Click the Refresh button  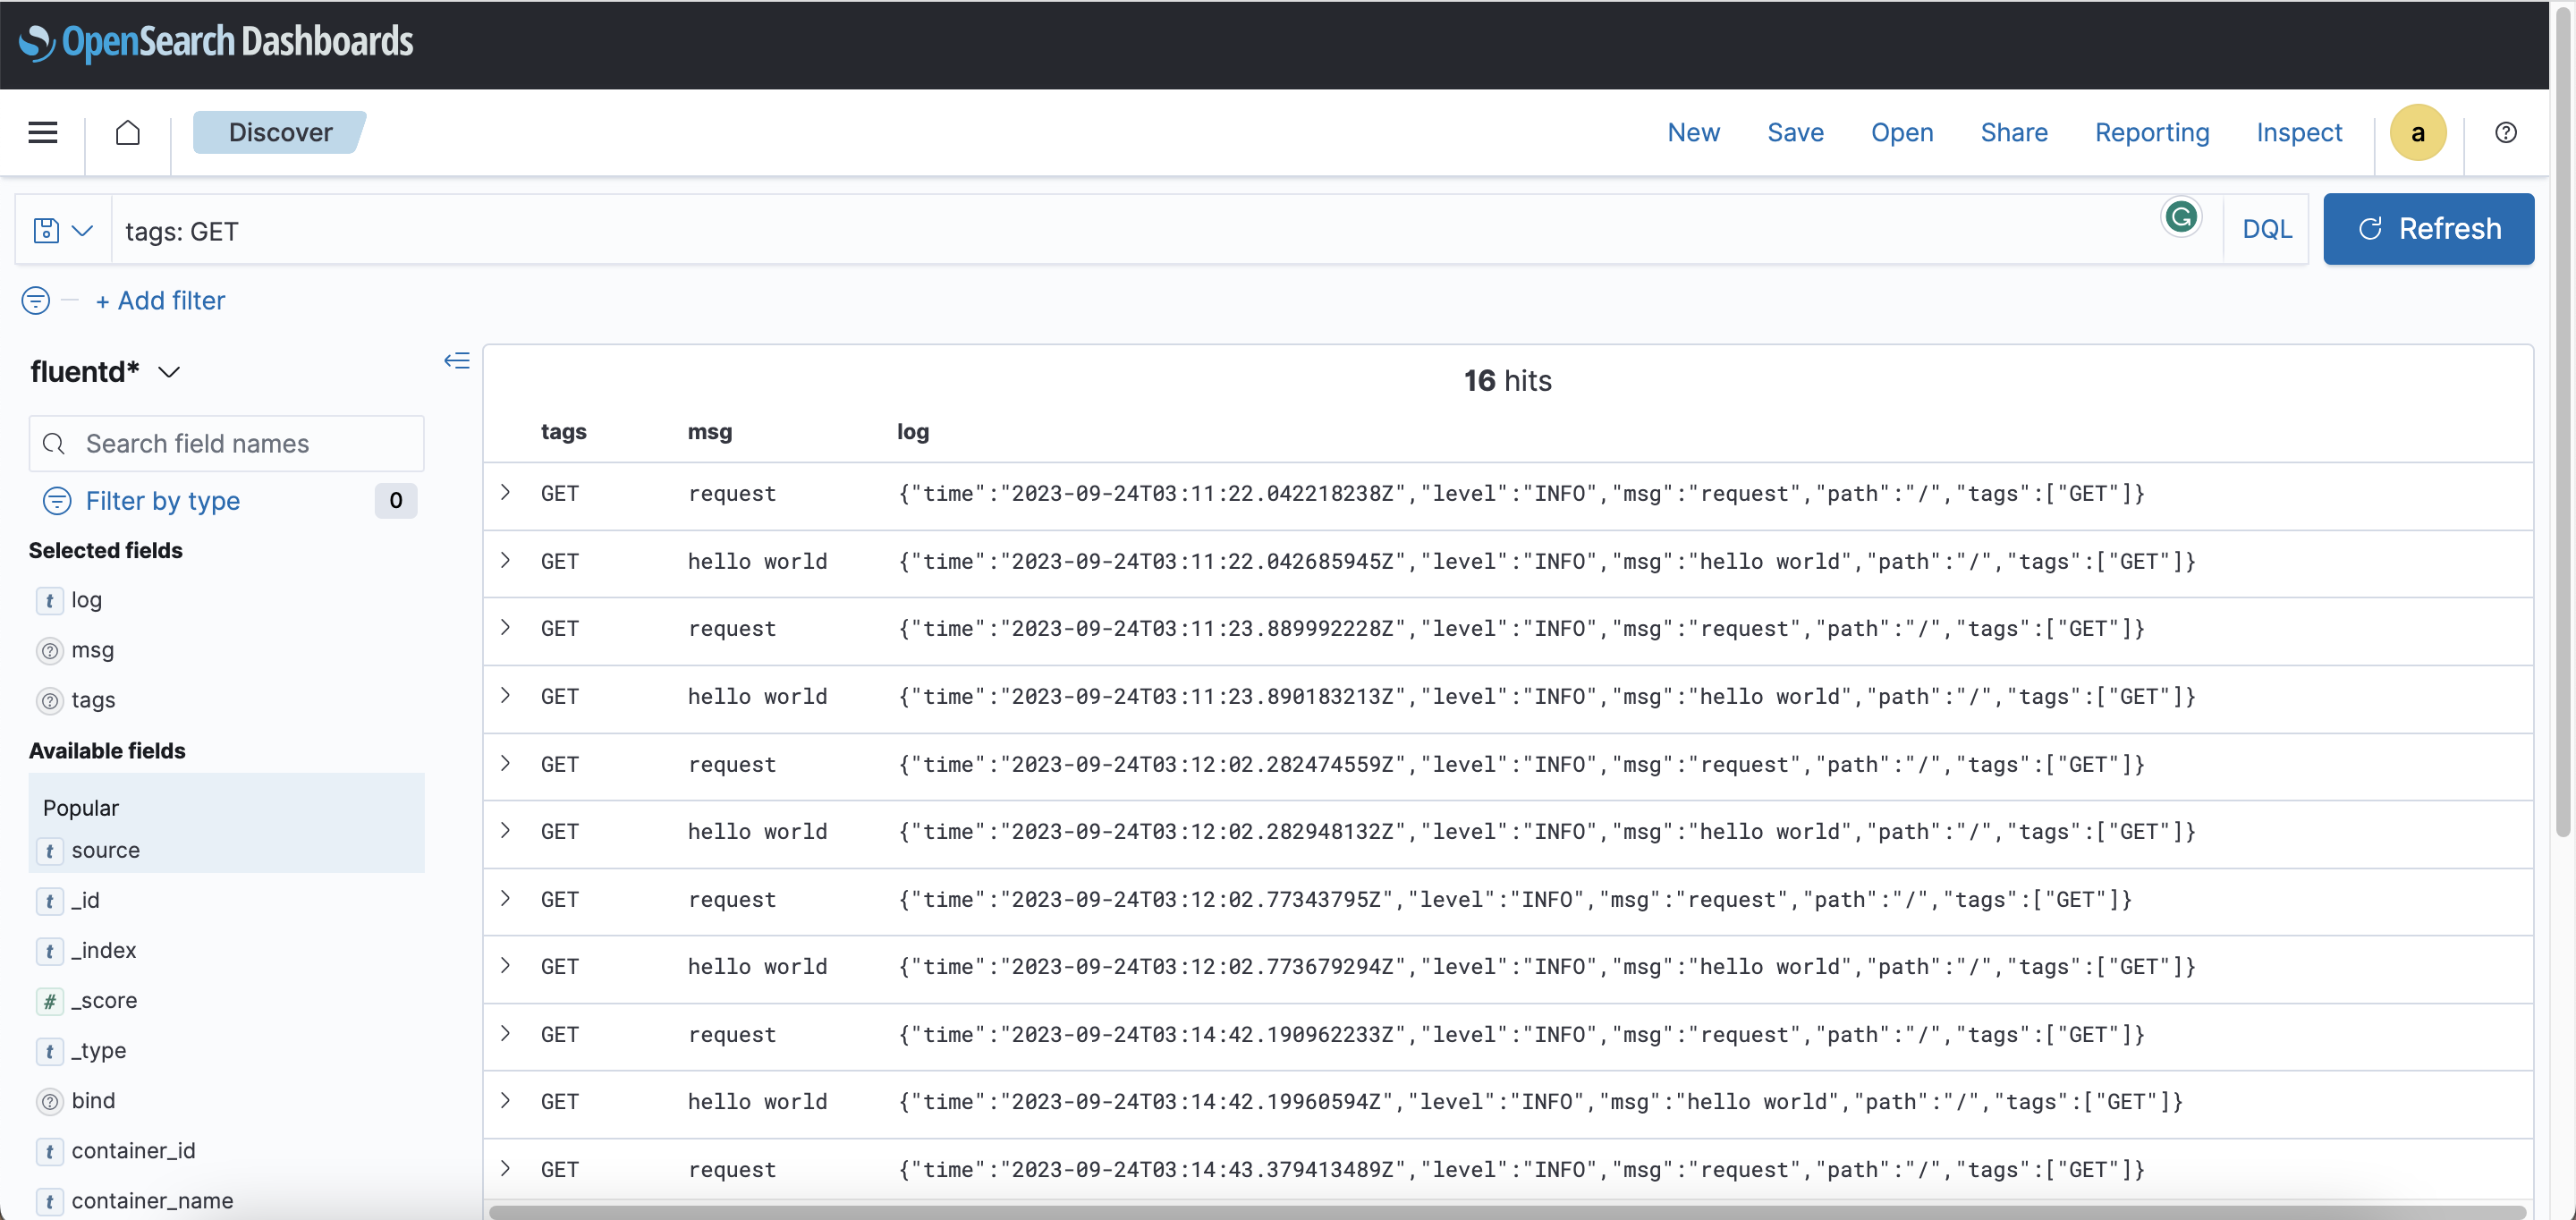(x=2429, y=229)
